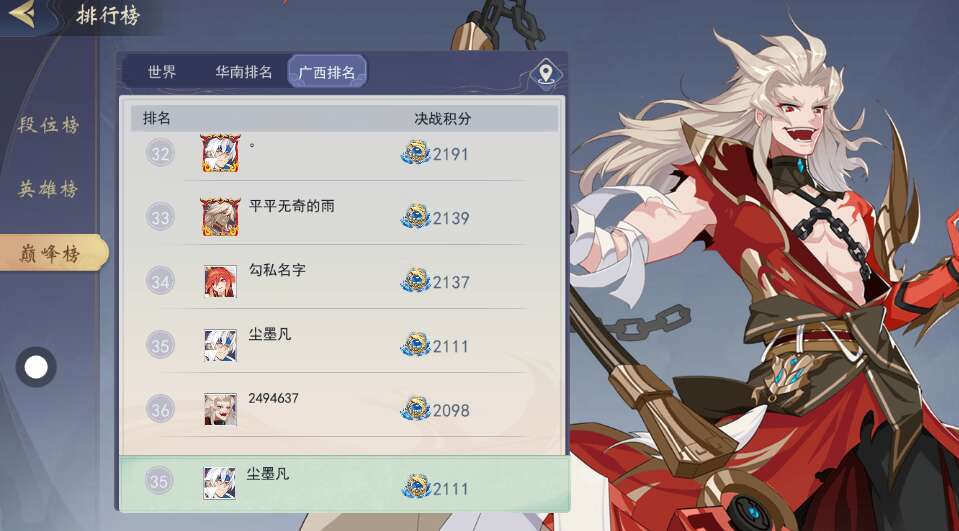Select the 广西排名 tab

tap(327, 72)
